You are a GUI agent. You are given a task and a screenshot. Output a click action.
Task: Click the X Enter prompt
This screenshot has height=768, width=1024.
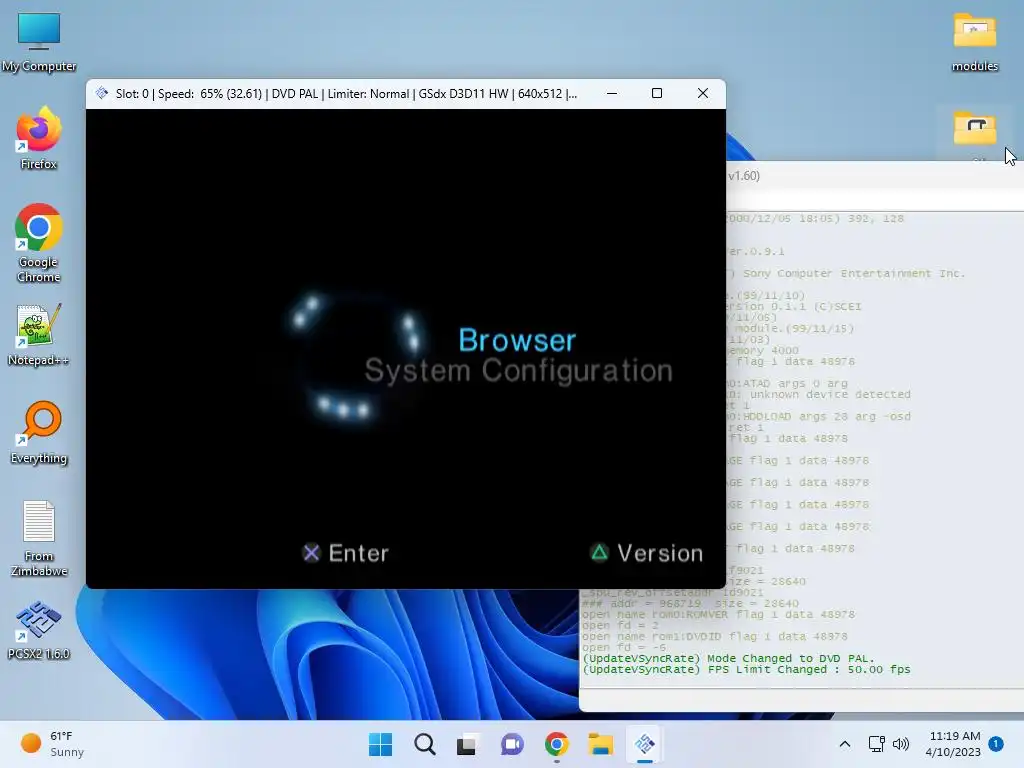345,553
